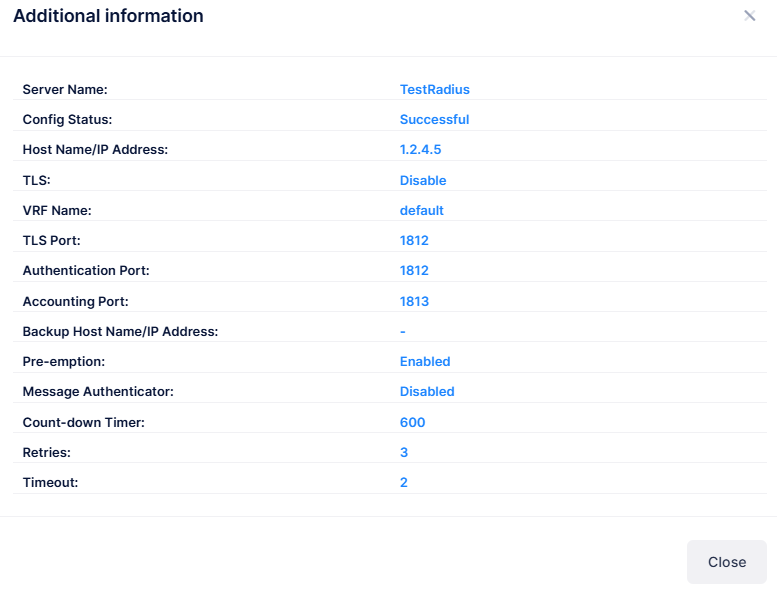The image size is (777, 593).
Task: Select the Message Authenticator Disabled value
Action: pyautogui.click(x=427, y=392)
